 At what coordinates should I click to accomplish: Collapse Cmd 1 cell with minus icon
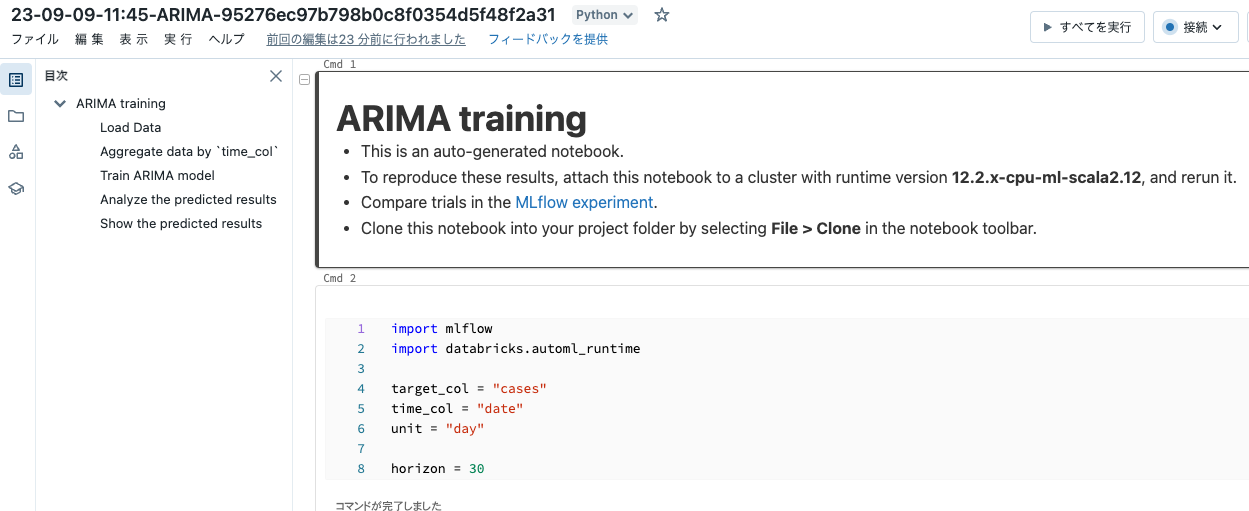pos(305,80)
